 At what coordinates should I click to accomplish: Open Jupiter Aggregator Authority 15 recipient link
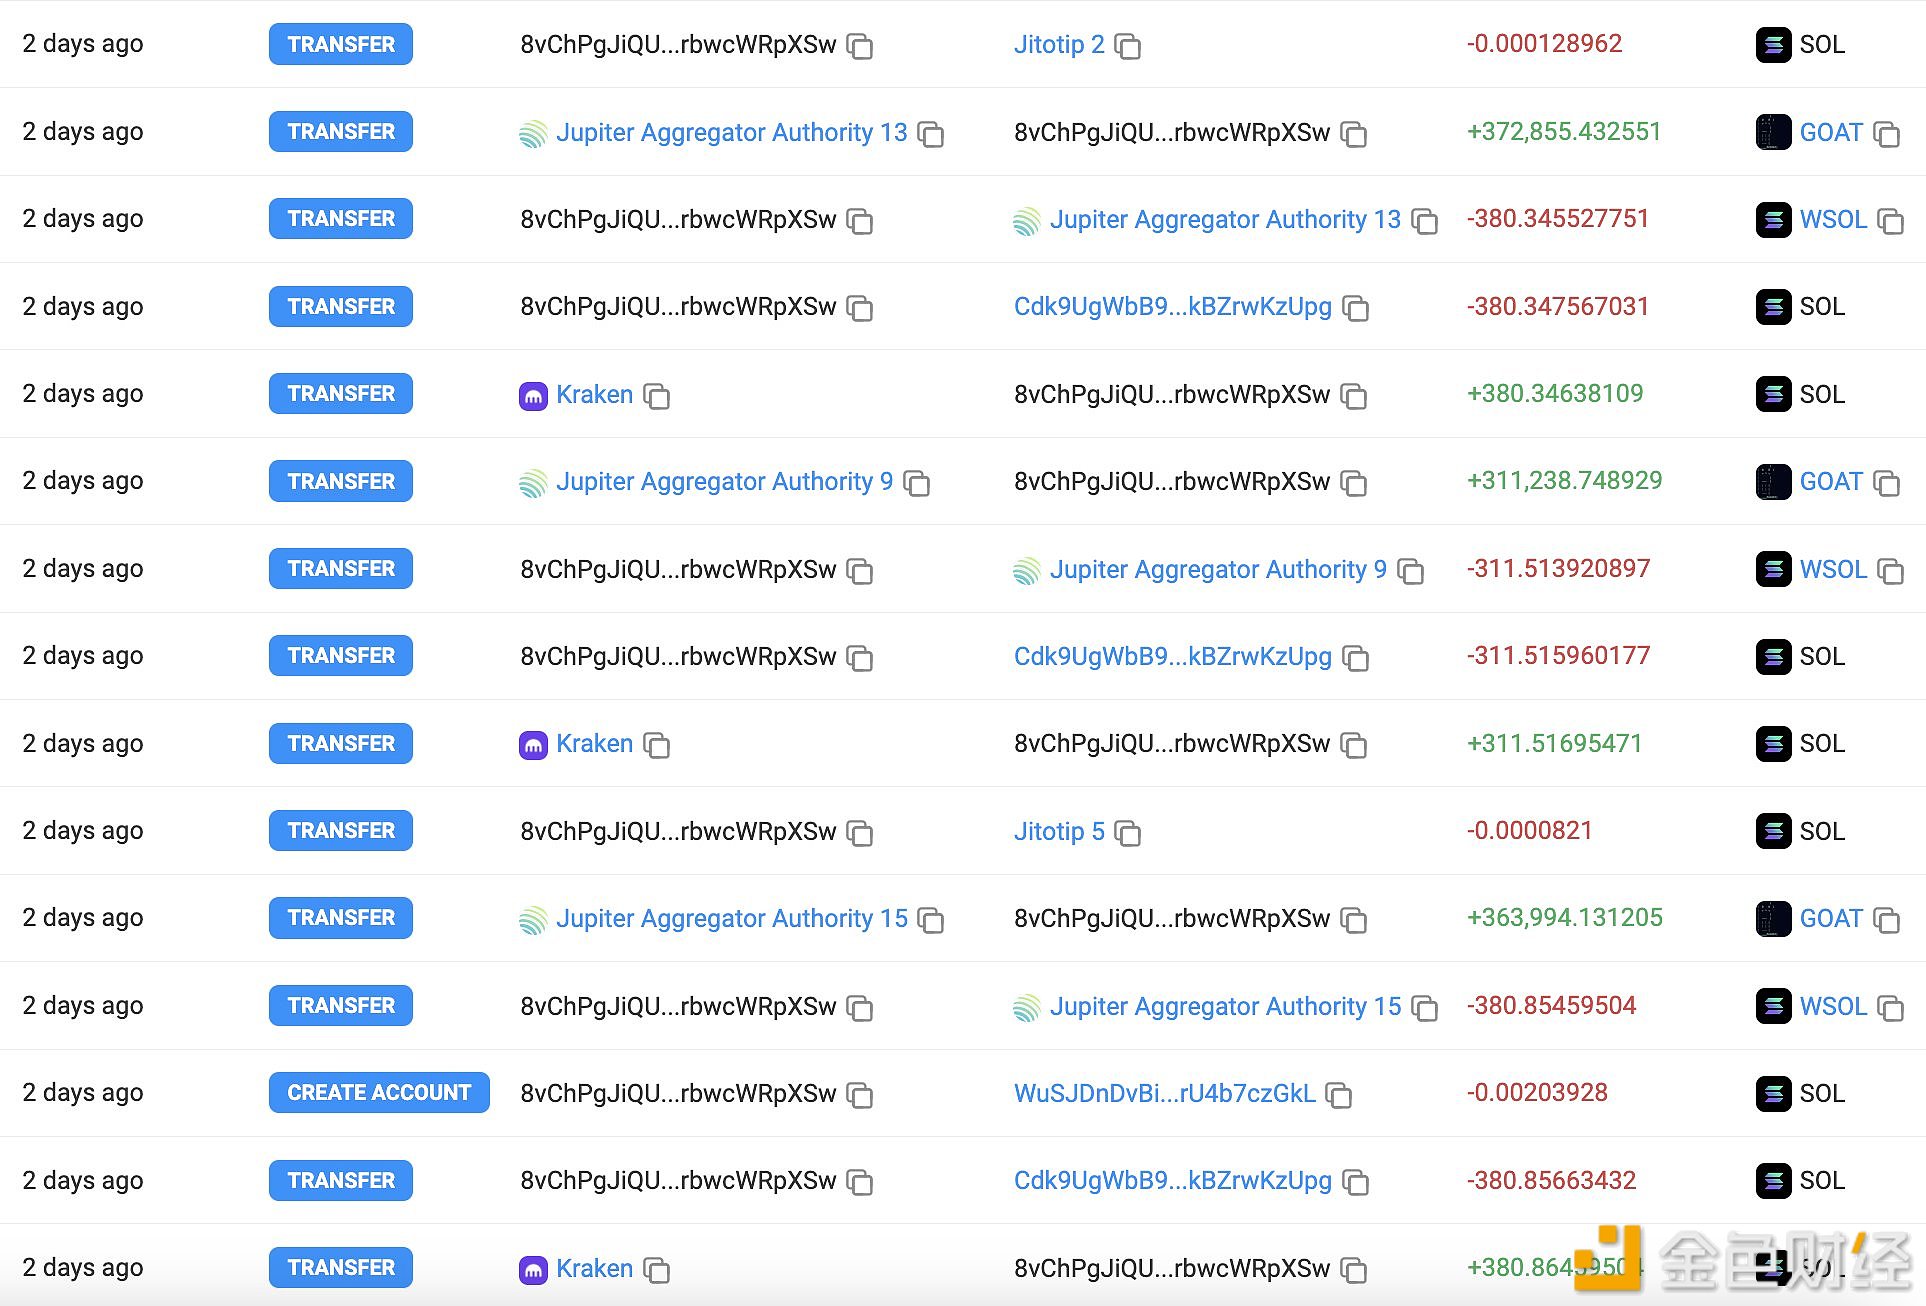click(1226, 1006)
